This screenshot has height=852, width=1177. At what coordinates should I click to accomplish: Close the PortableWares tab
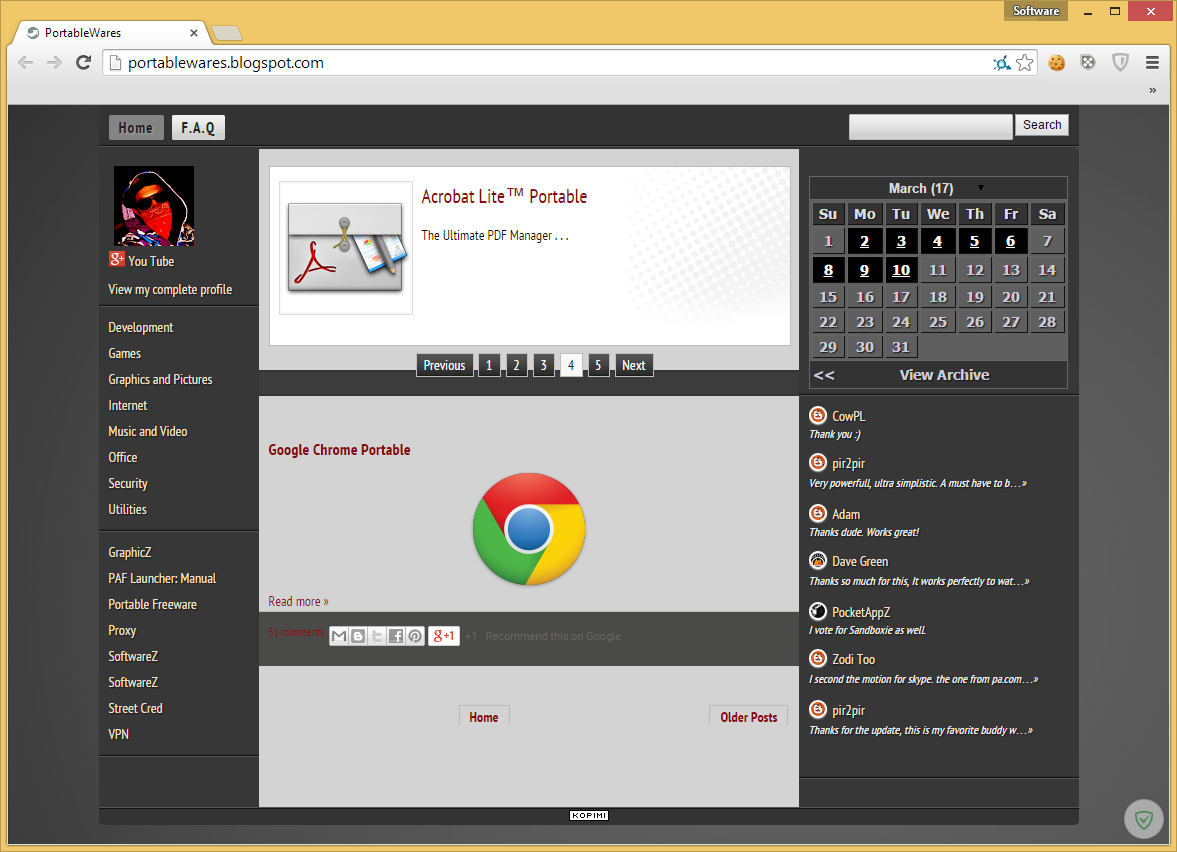(x=194, y=33)
